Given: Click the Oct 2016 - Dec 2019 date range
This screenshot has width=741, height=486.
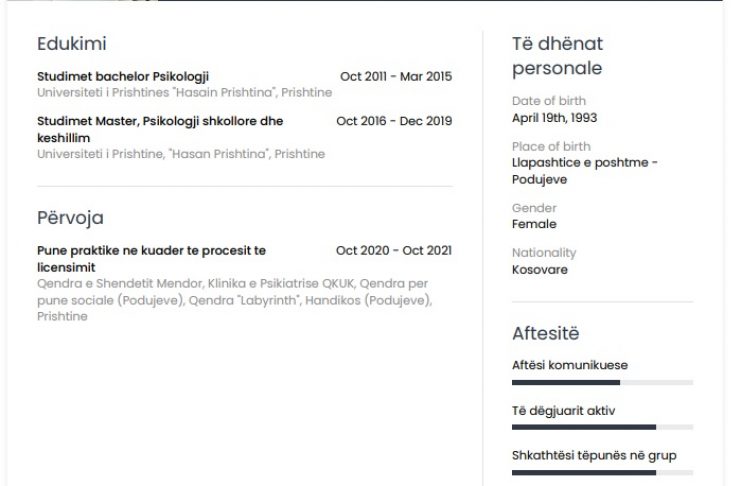Looking at the screenshot, I should [x=394, y=121].
